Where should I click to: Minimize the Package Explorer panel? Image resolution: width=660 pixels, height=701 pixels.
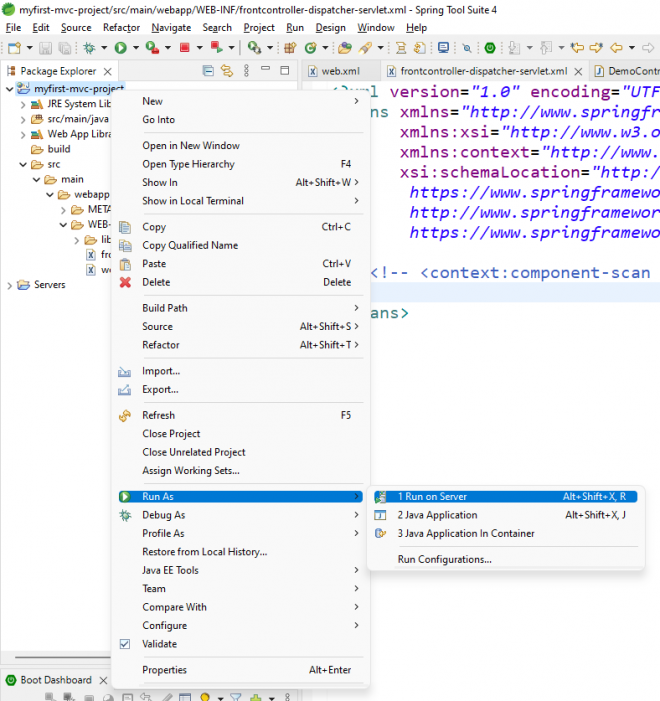(x=266, y=69)
